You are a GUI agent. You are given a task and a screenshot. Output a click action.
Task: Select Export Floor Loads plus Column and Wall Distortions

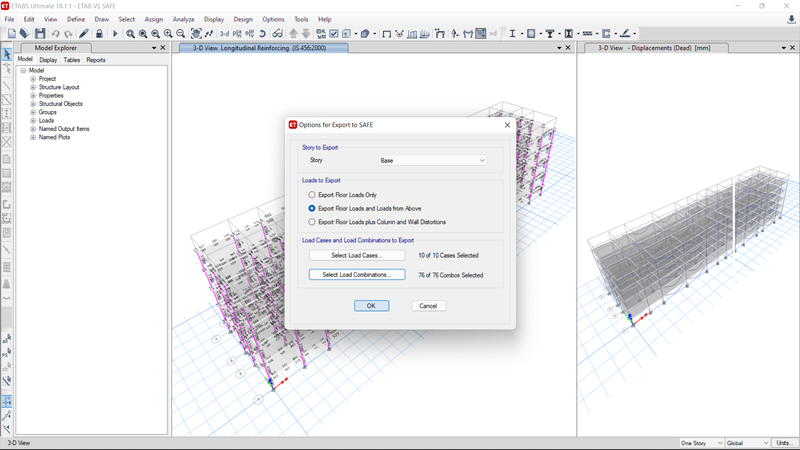coord(312,222)
